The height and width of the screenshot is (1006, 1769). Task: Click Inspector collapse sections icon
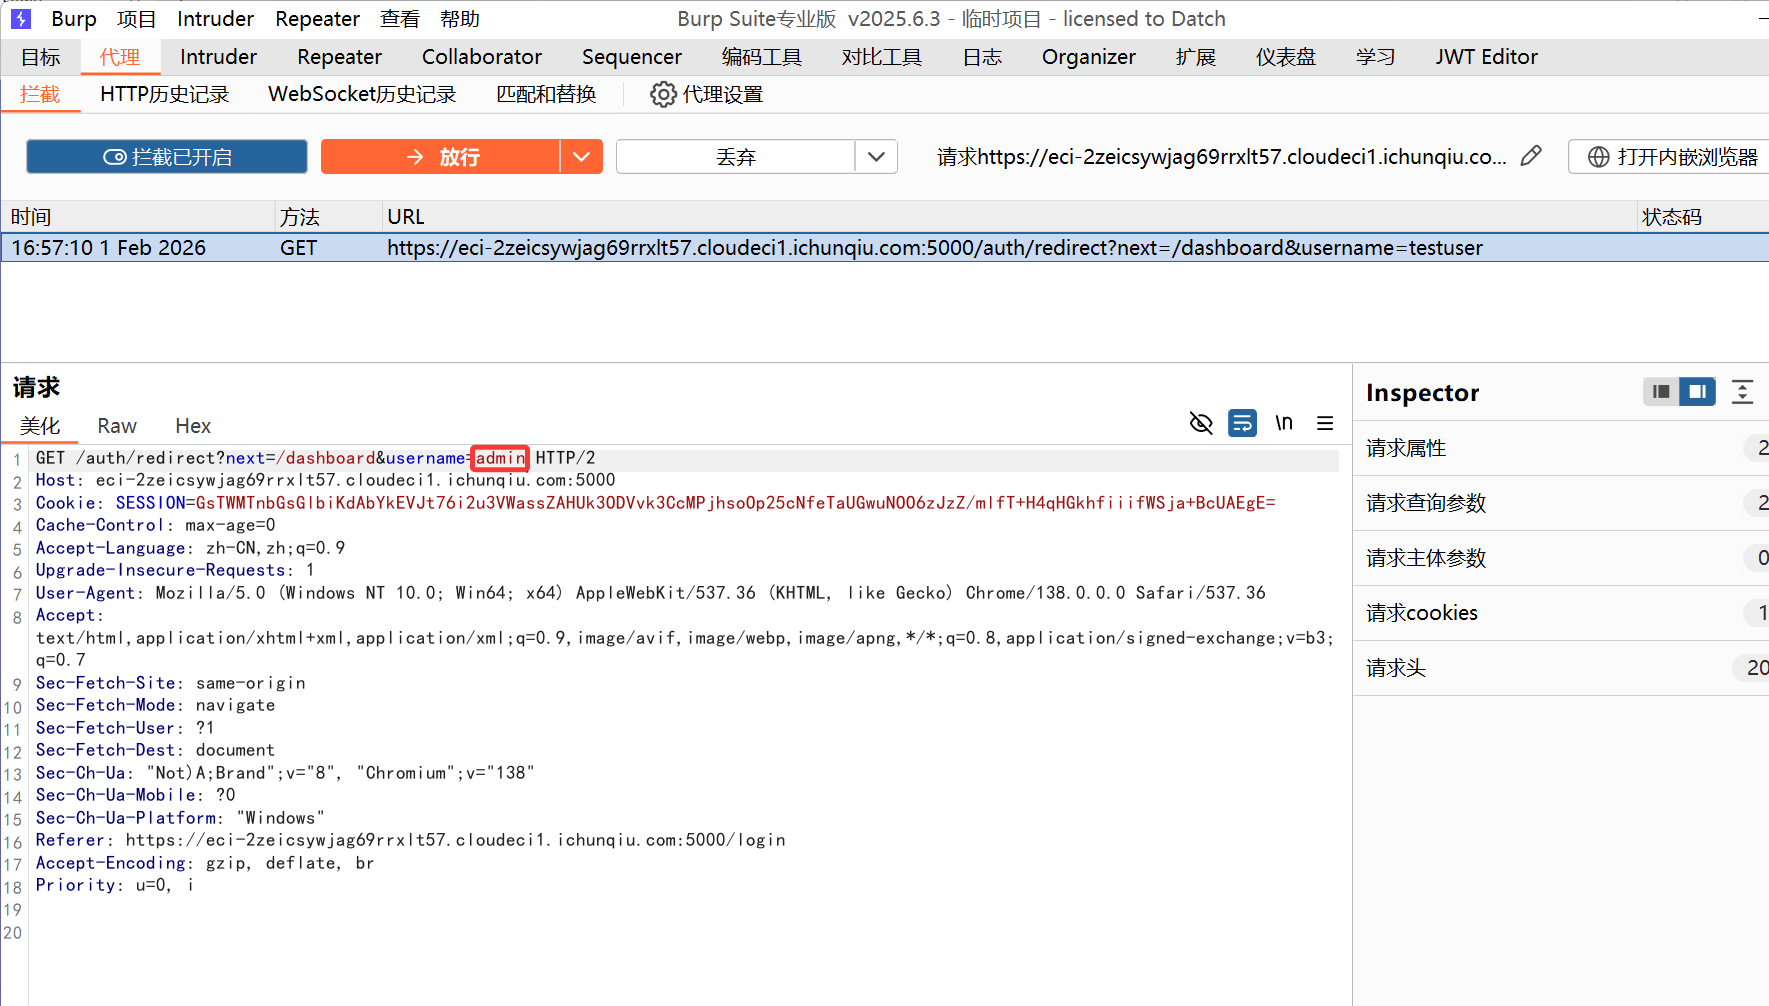click(x=1742, y=392)
